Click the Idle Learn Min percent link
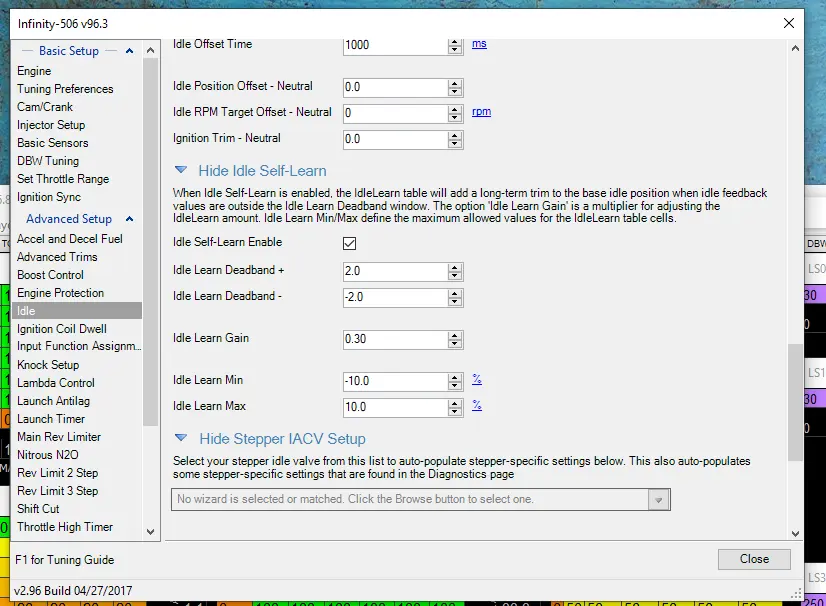This screenshot has width=826, height=606. click(x=477, y=379)
